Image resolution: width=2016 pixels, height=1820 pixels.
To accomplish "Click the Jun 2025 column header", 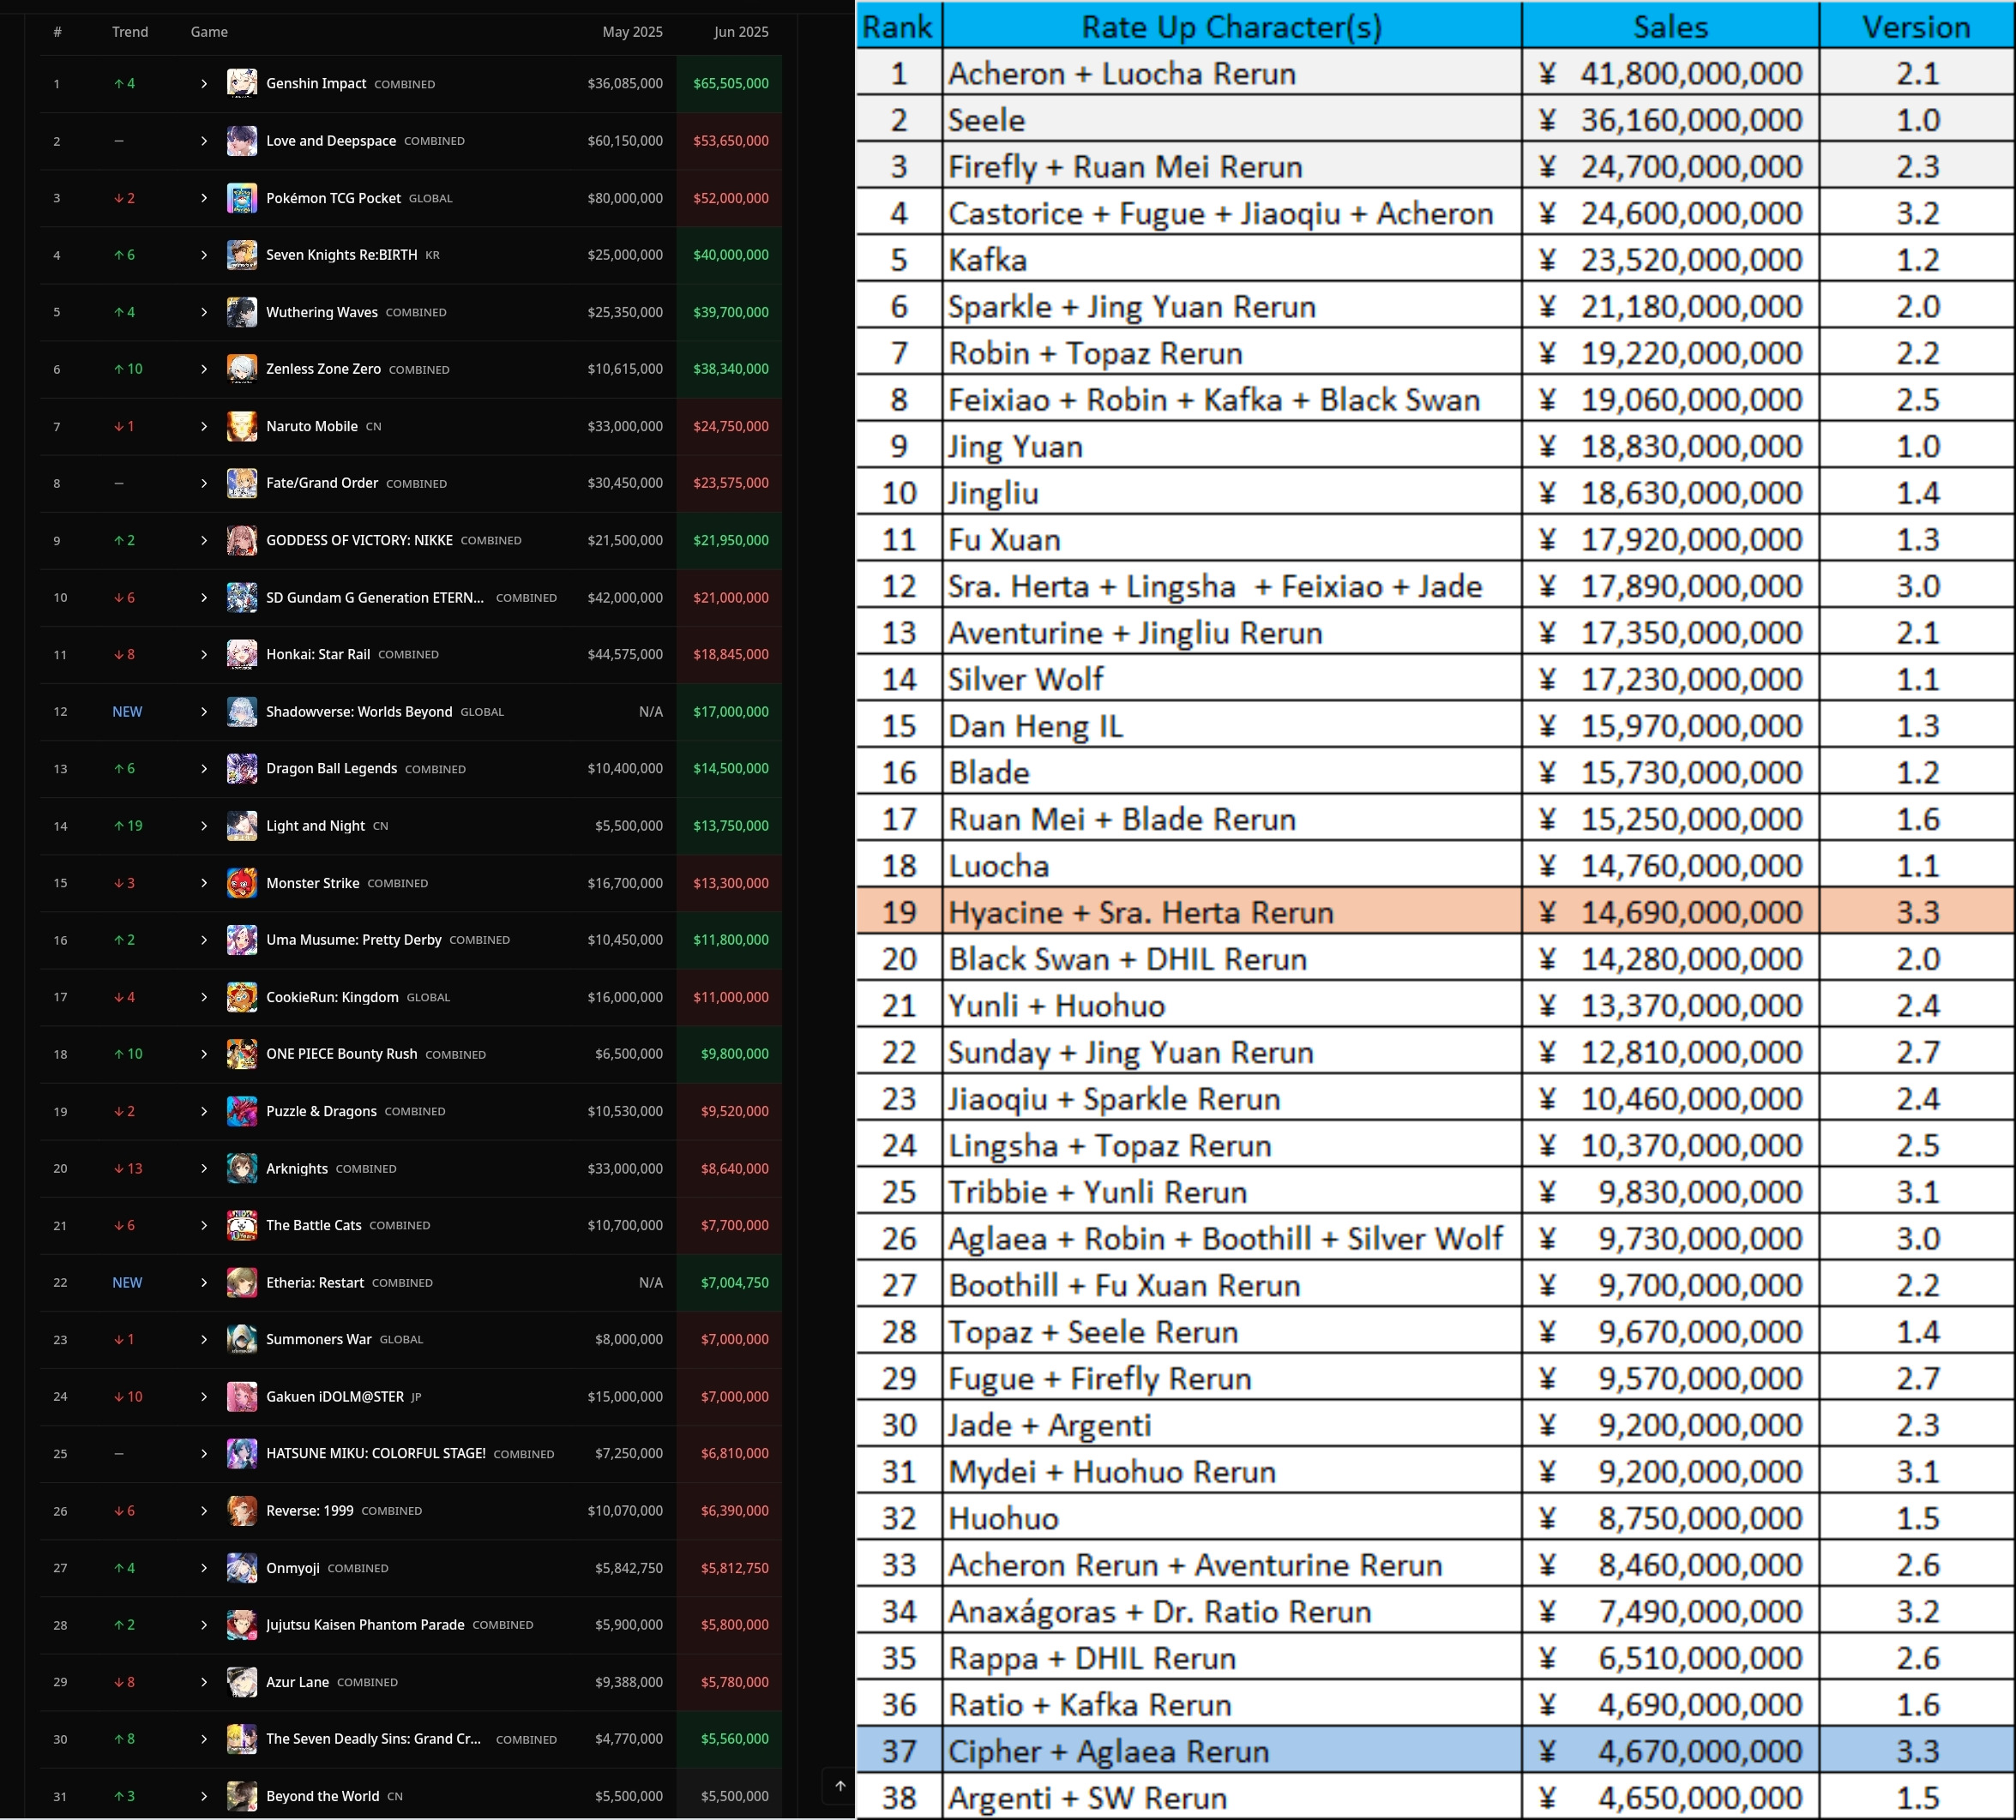I will (x=740, y=32).
